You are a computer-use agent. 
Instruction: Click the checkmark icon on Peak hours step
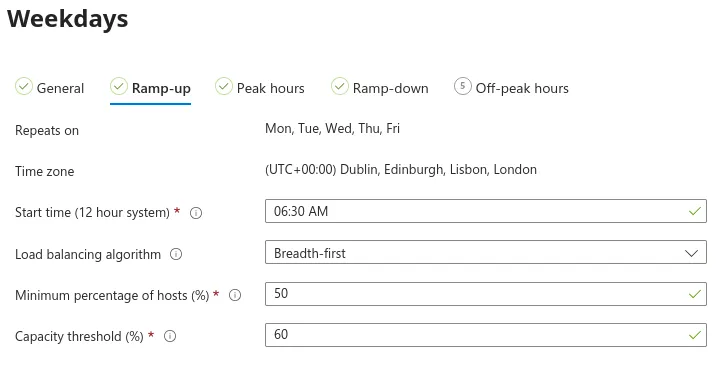point(224,86)
